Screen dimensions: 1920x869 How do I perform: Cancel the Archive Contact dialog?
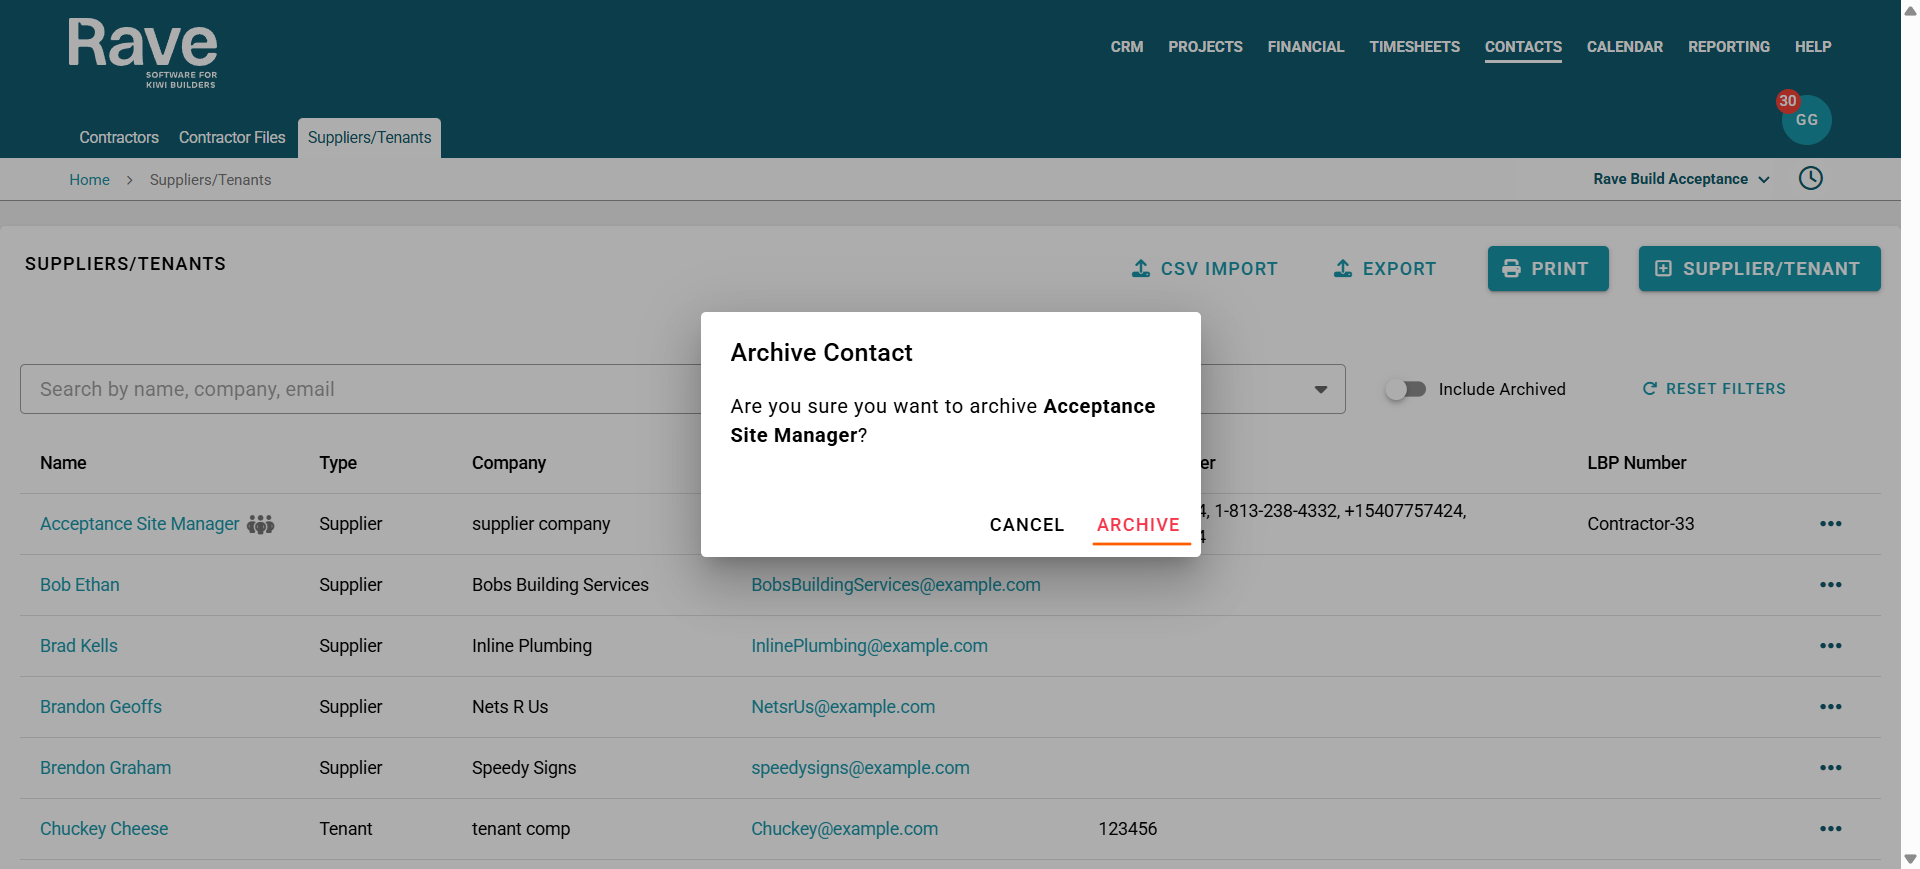(x=1026, y=525)
